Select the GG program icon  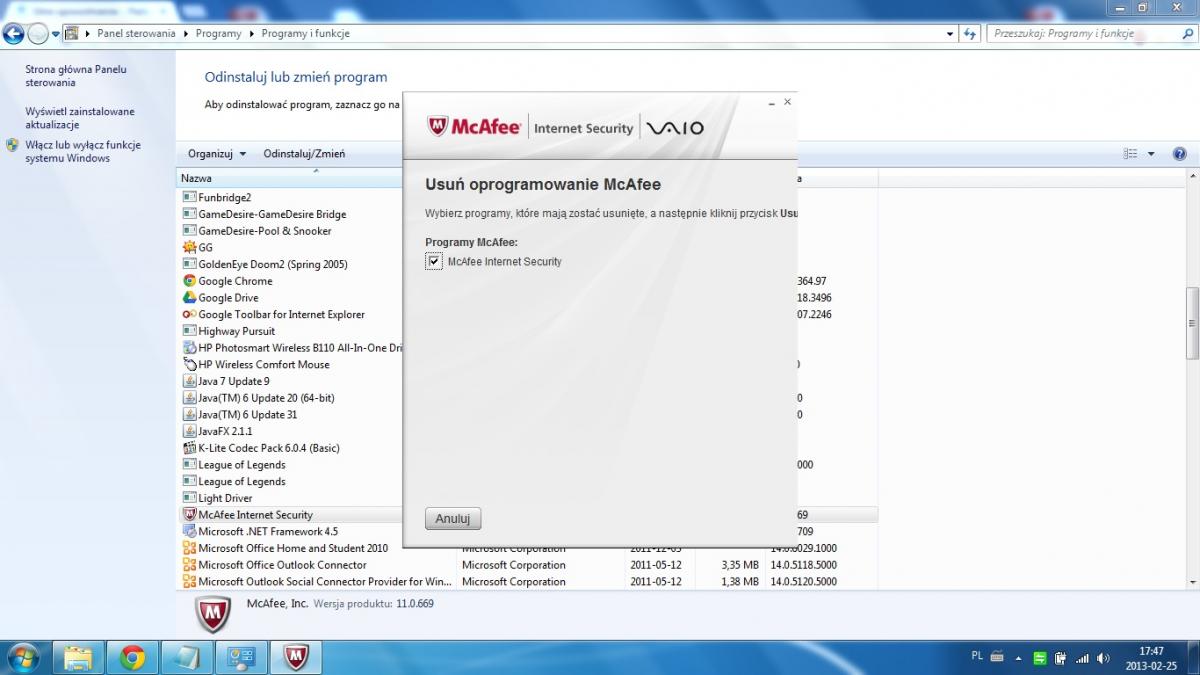(190, 247)
